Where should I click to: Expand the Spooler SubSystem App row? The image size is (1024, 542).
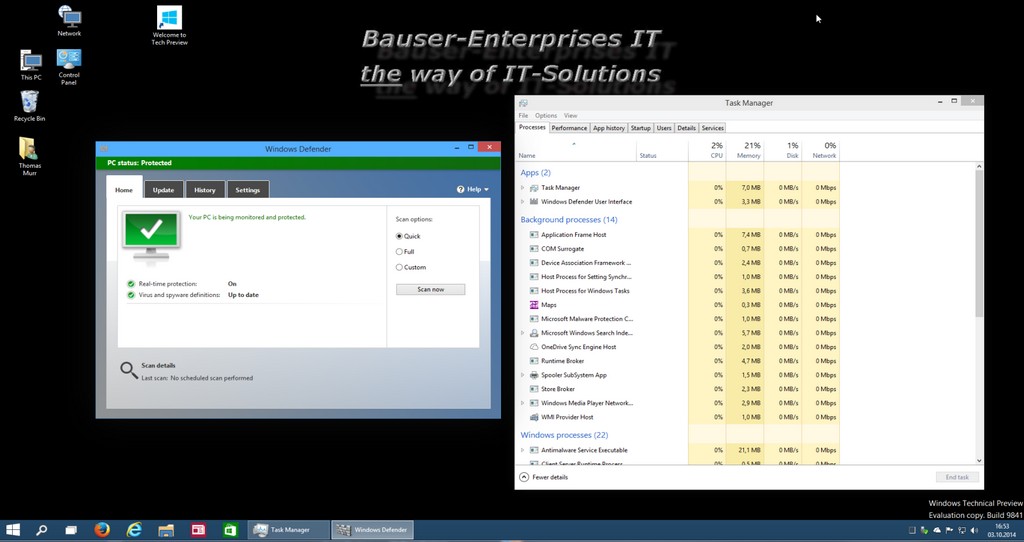click(522, 375)
